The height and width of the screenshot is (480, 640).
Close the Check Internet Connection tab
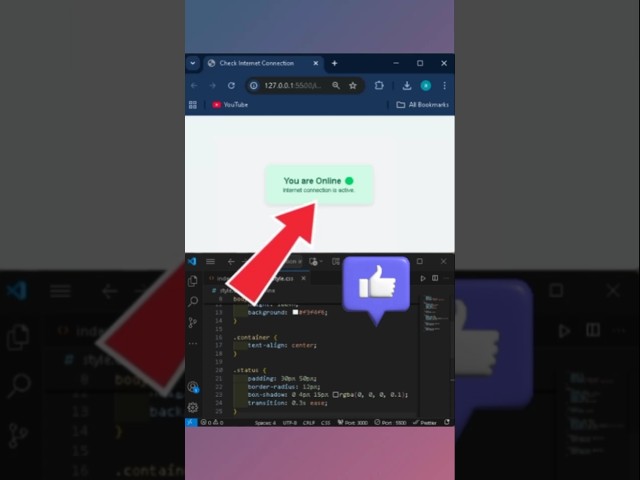click(316, 63)
